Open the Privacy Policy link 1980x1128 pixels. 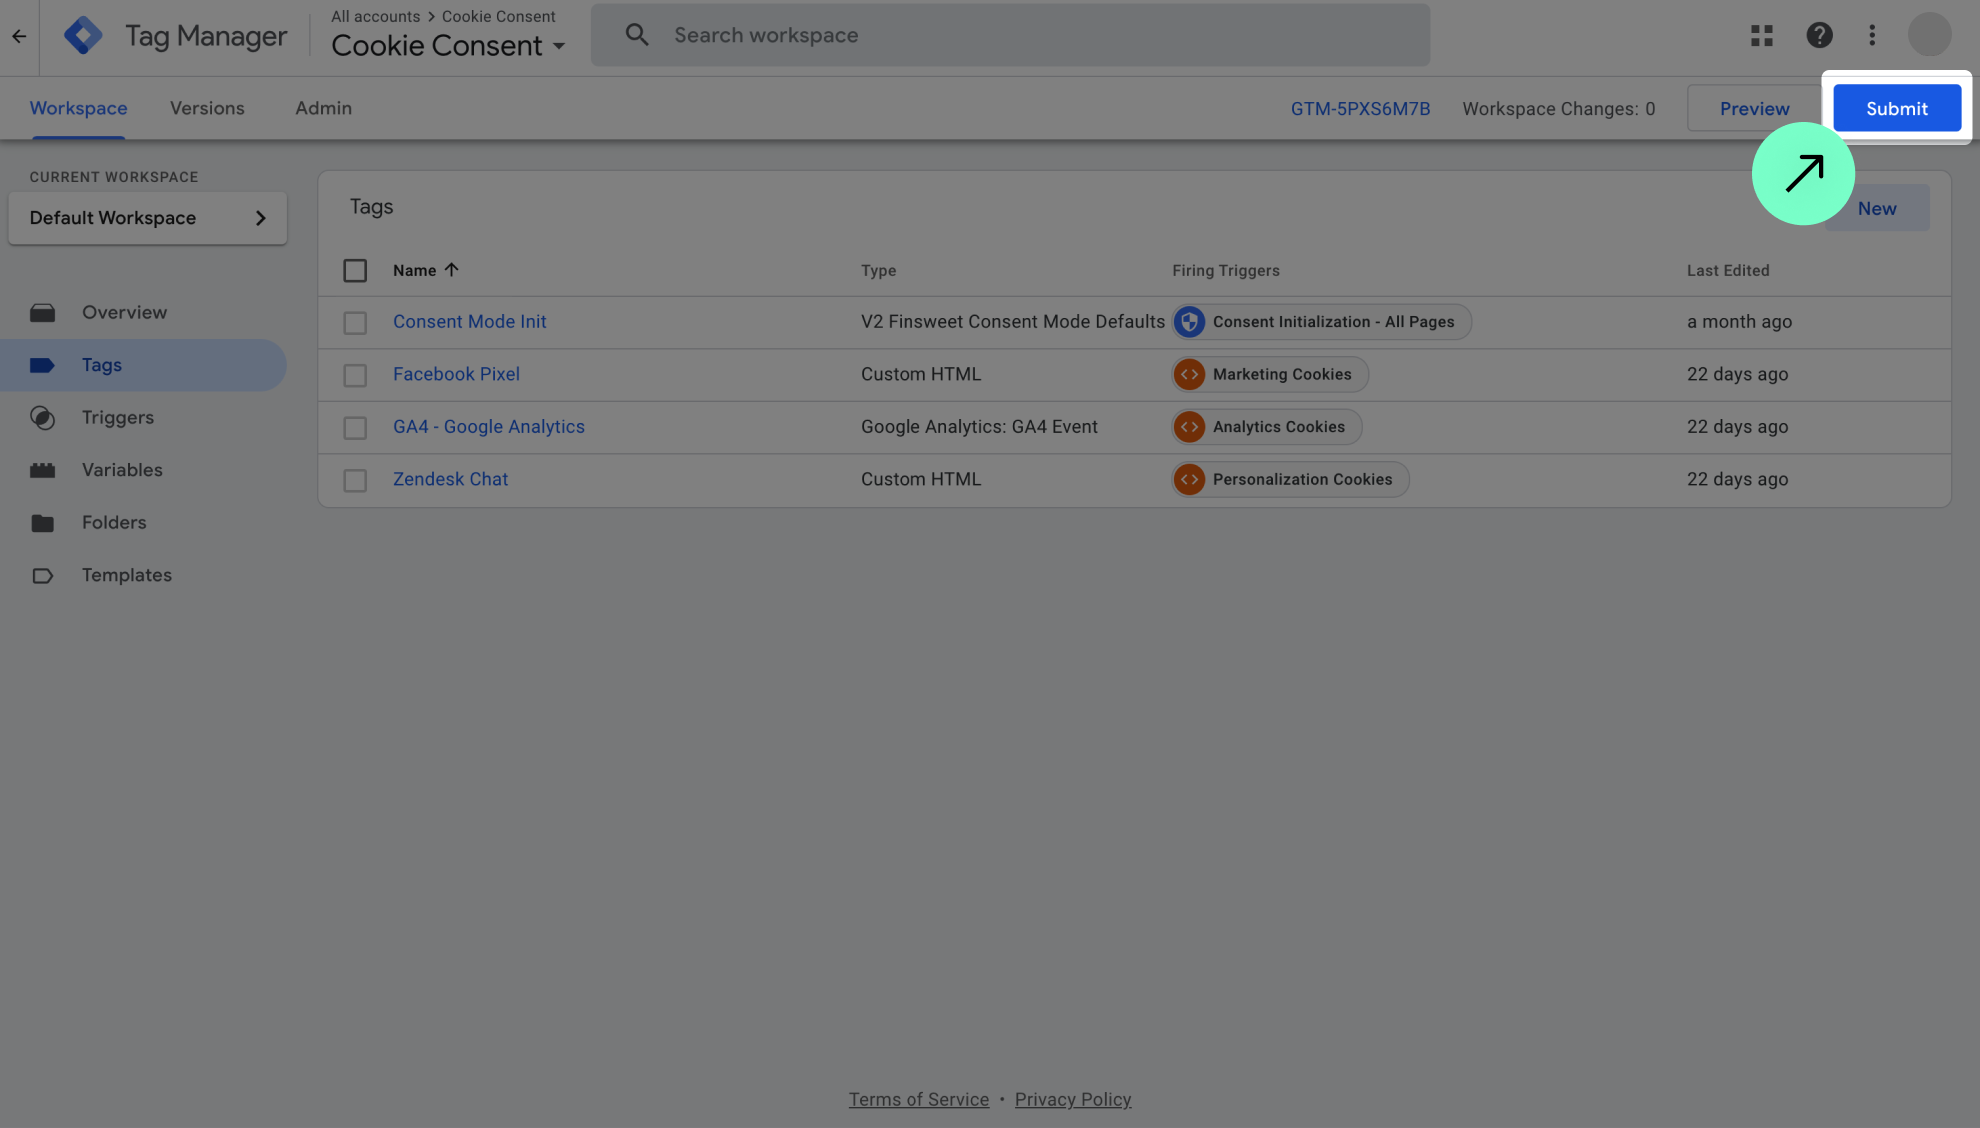[x=1072, y=1100]
